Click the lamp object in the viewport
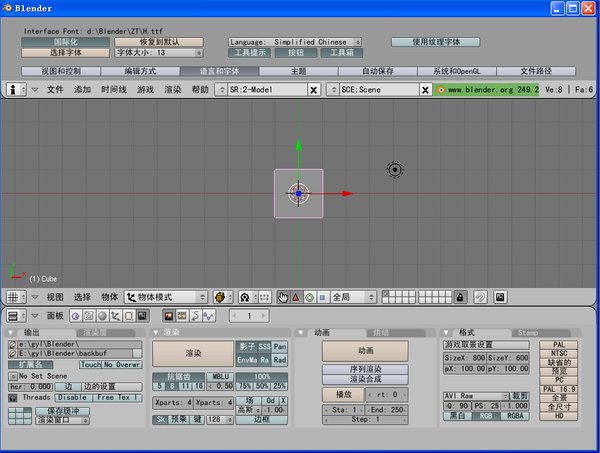This screenshot has width=600, height=453. point(396,170)
